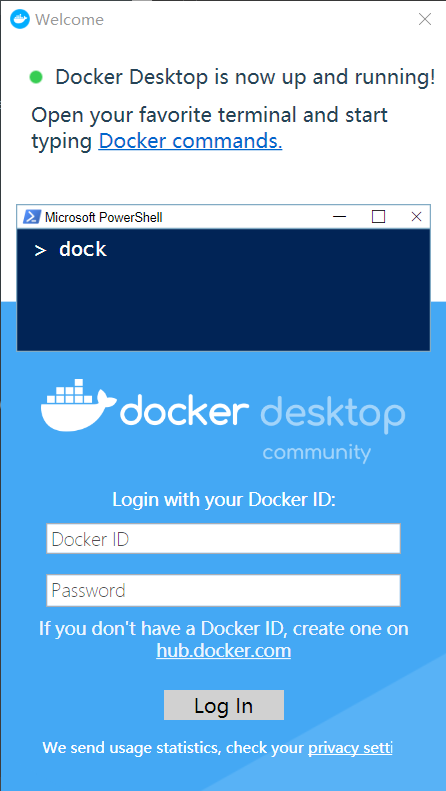Click the PowerShell icon in demo terminal
Screen dimensions: 446x791
coord(32,217)
